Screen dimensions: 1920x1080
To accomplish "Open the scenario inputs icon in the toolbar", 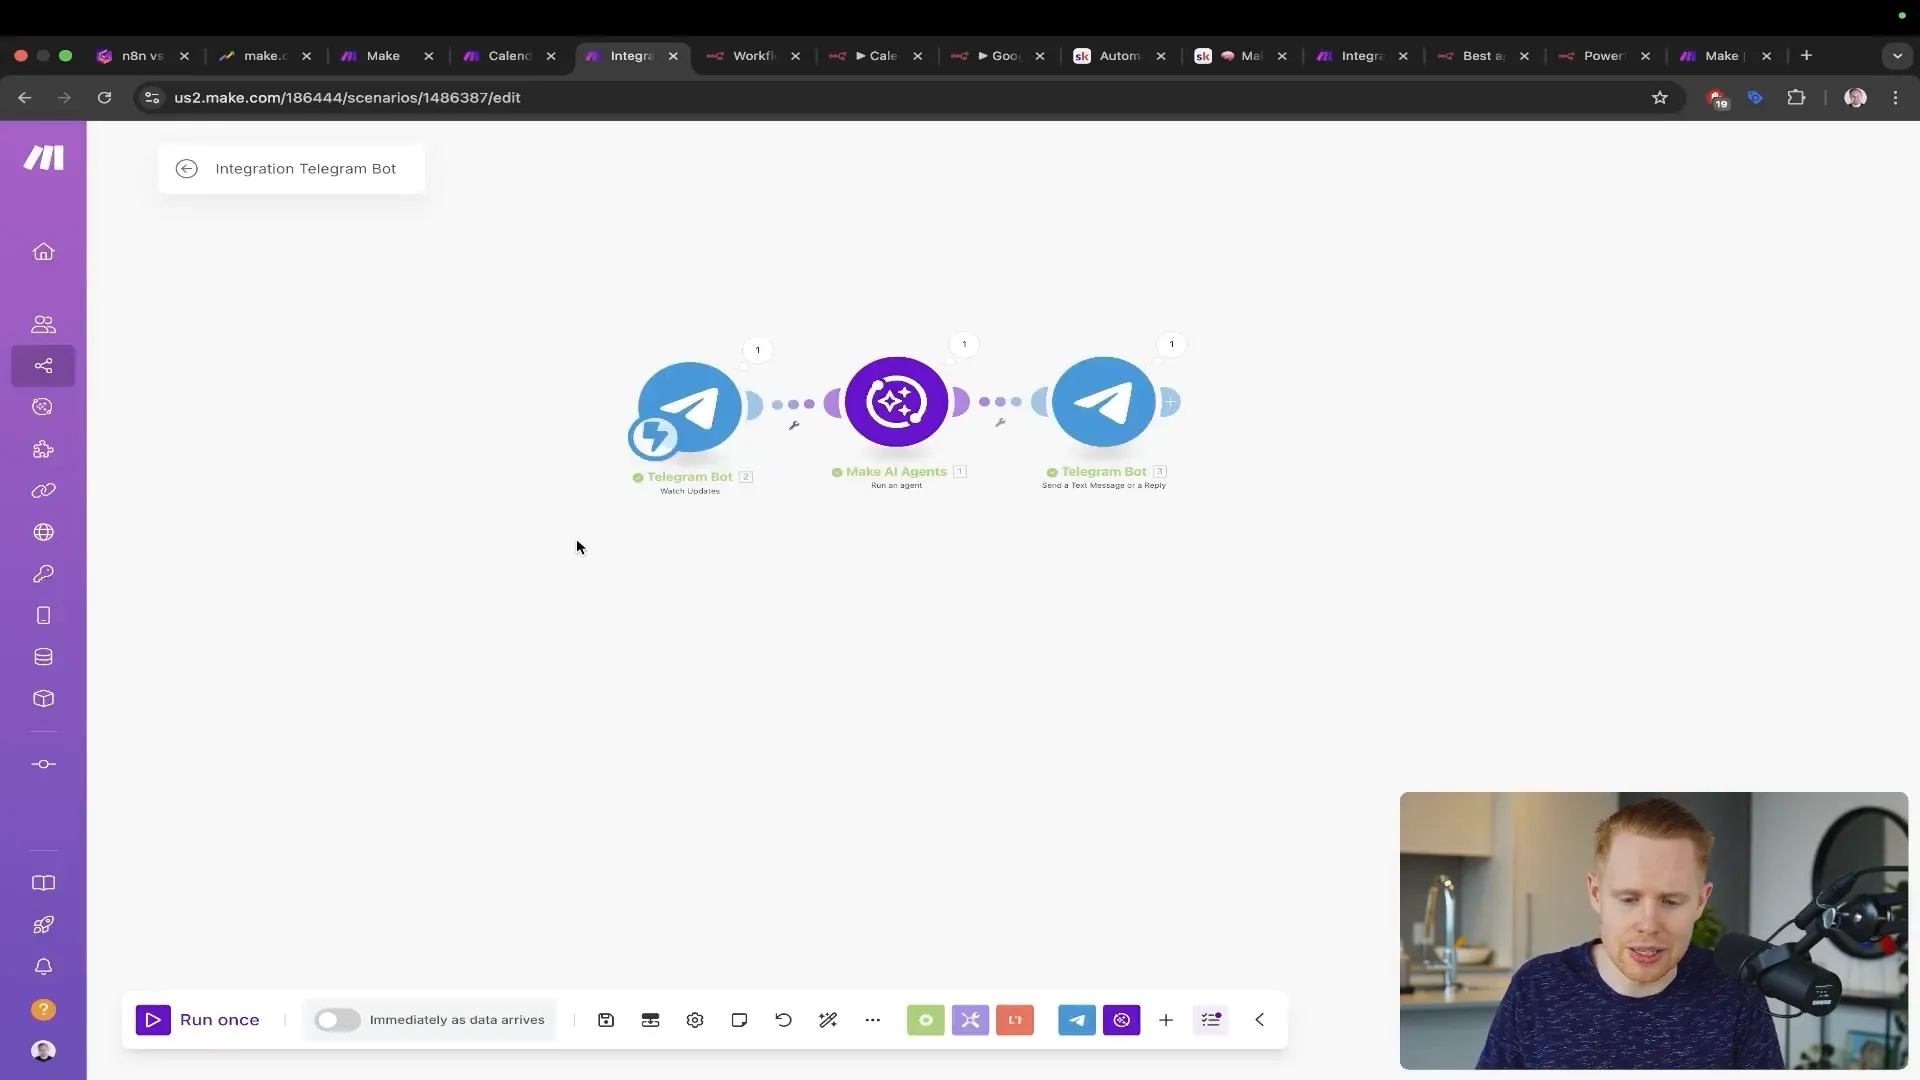I will pyautogui.click(x=650, y=1020).
